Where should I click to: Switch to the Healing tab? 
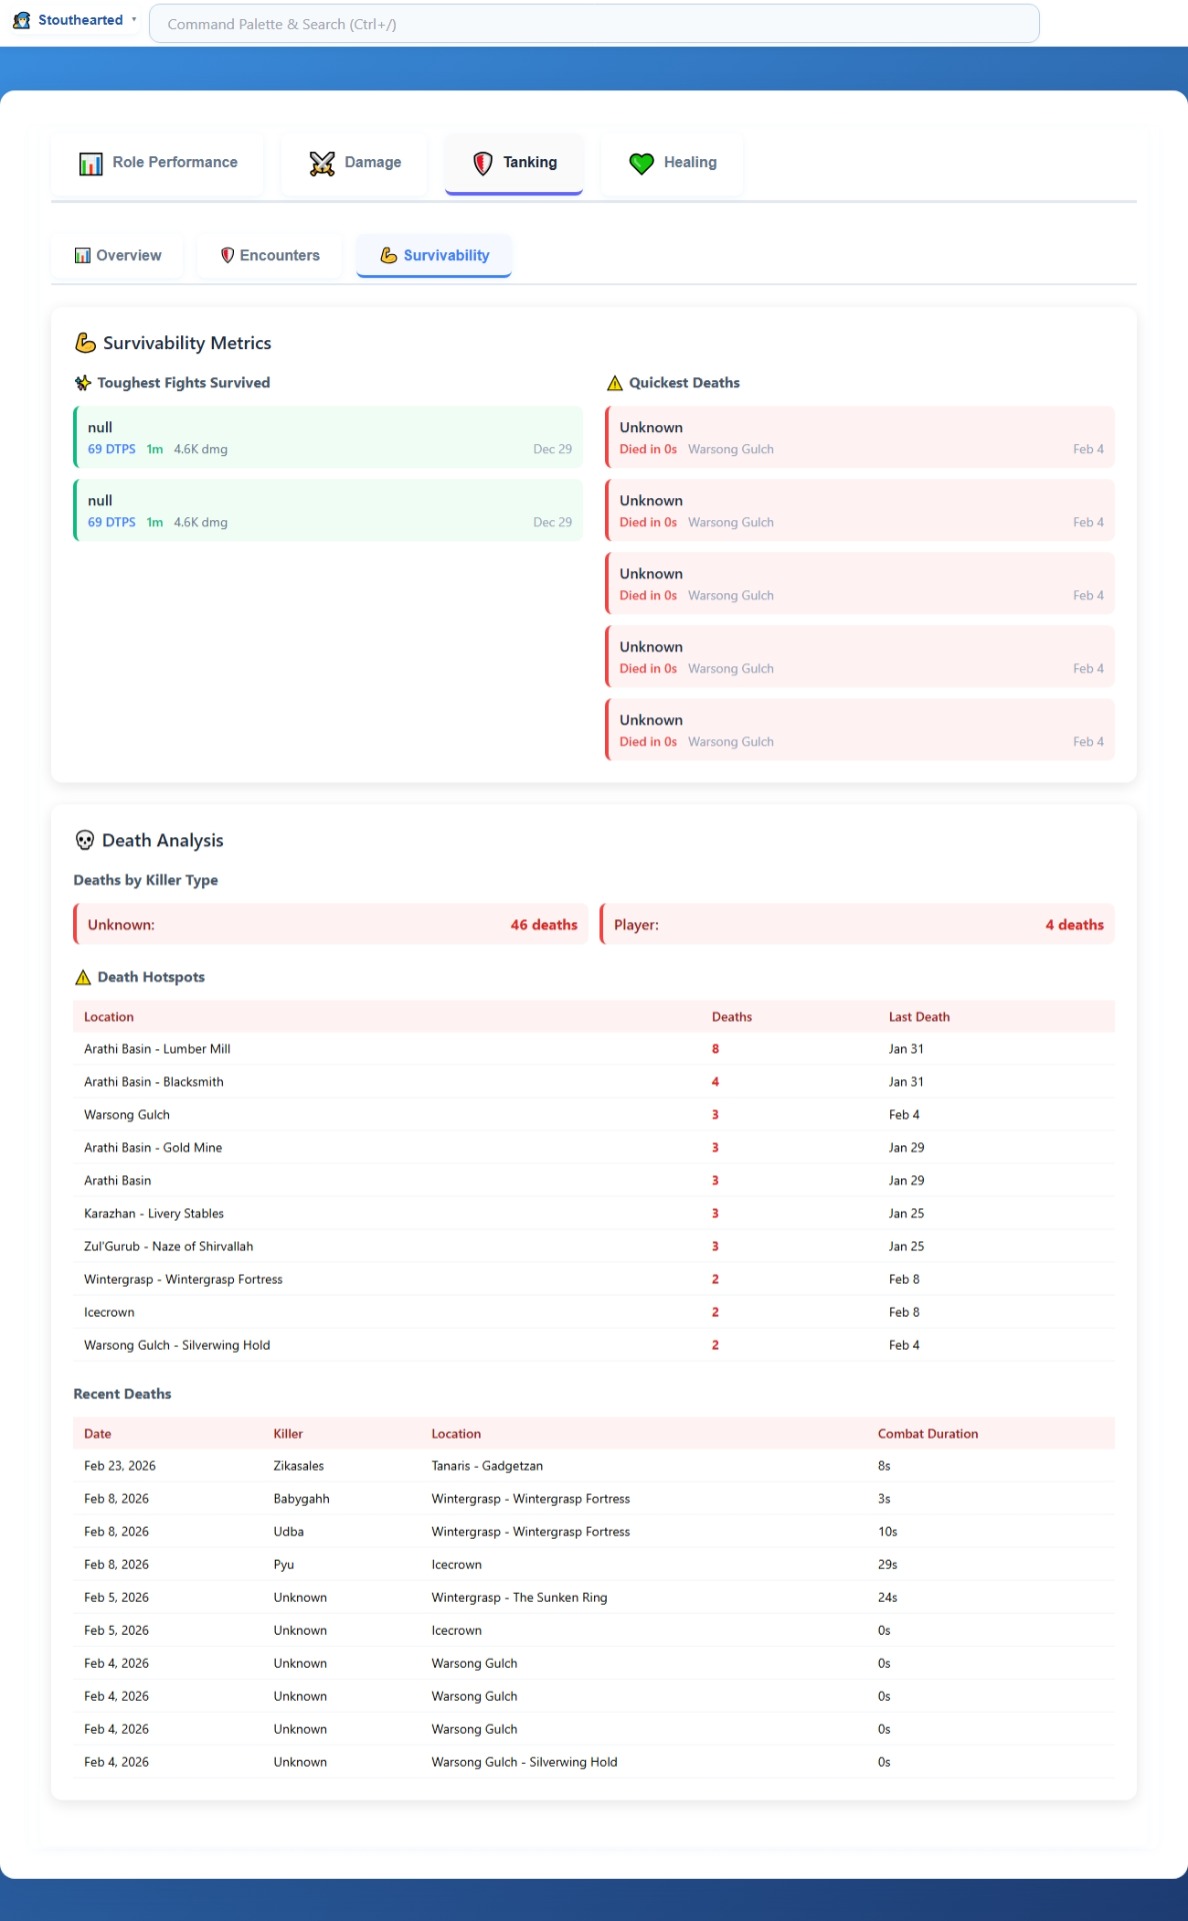(672, 163)
